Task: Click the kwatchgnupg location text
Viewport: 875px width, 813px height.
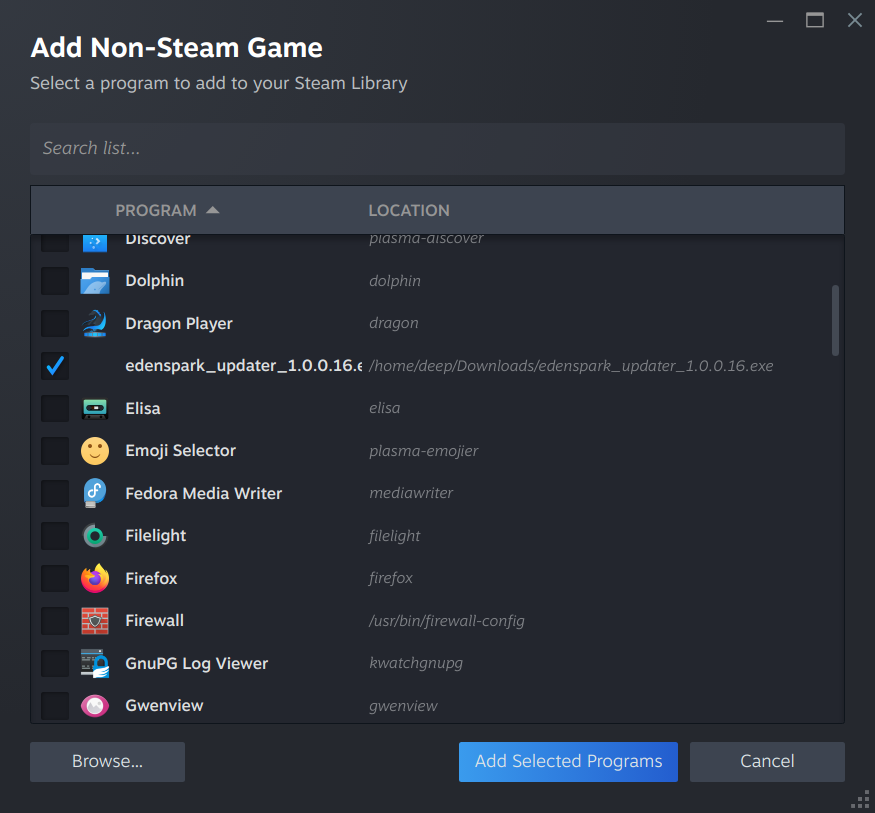Action: [x=416, y=663]
